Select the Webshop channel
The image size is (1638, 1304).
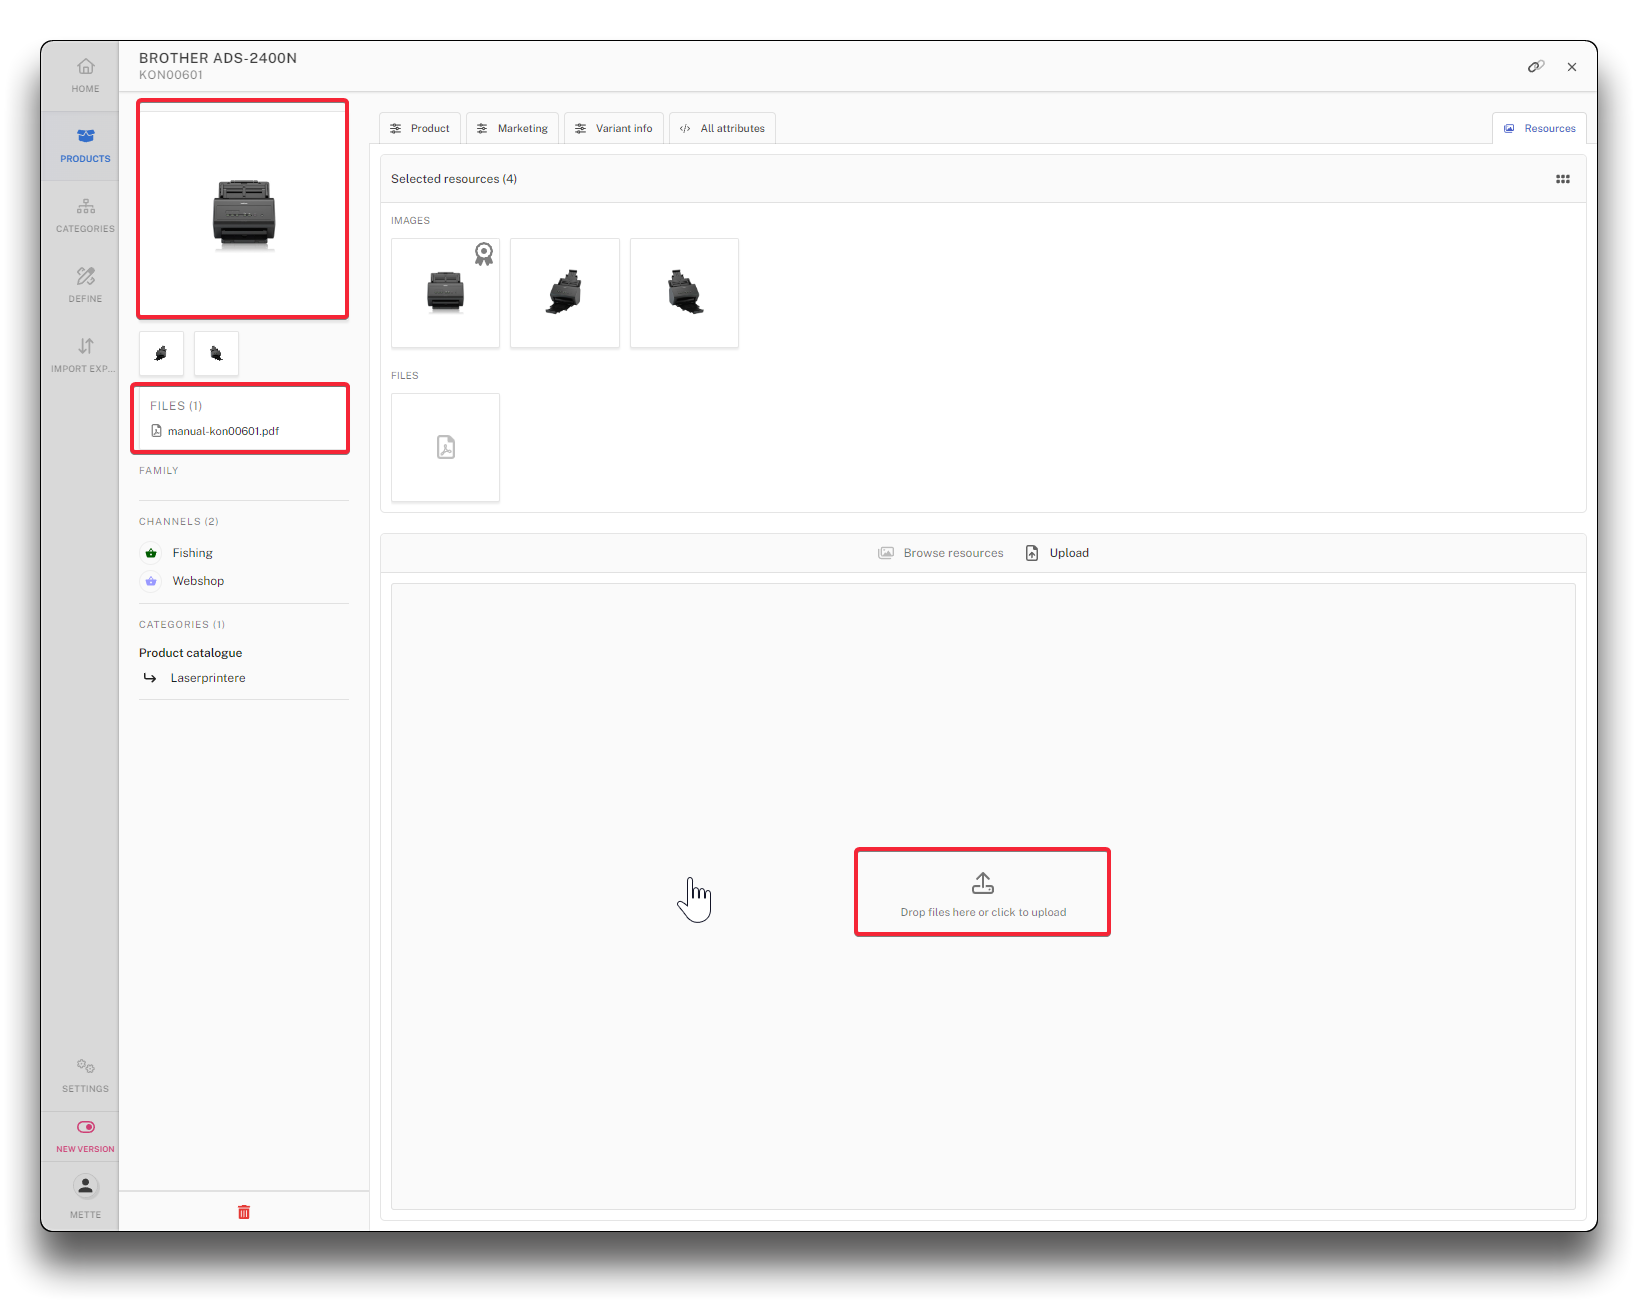(x=198, y=581)
